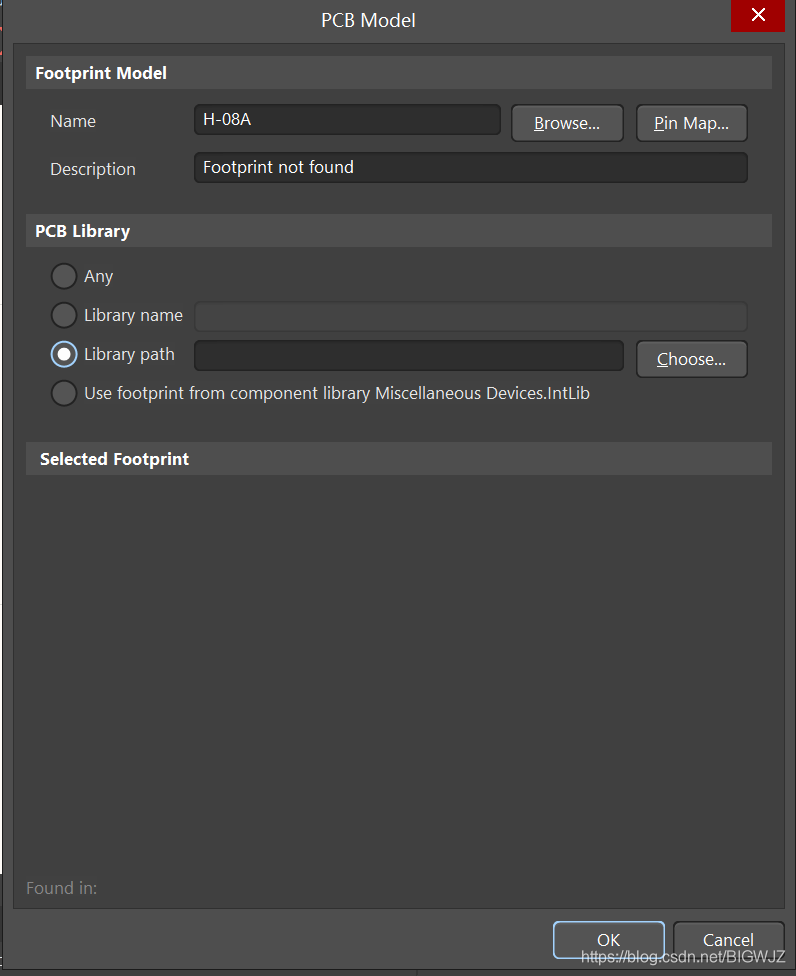Click the Name field containing H-08A
The height and width of the screenshot is (976, 796).
pos(346,120)
